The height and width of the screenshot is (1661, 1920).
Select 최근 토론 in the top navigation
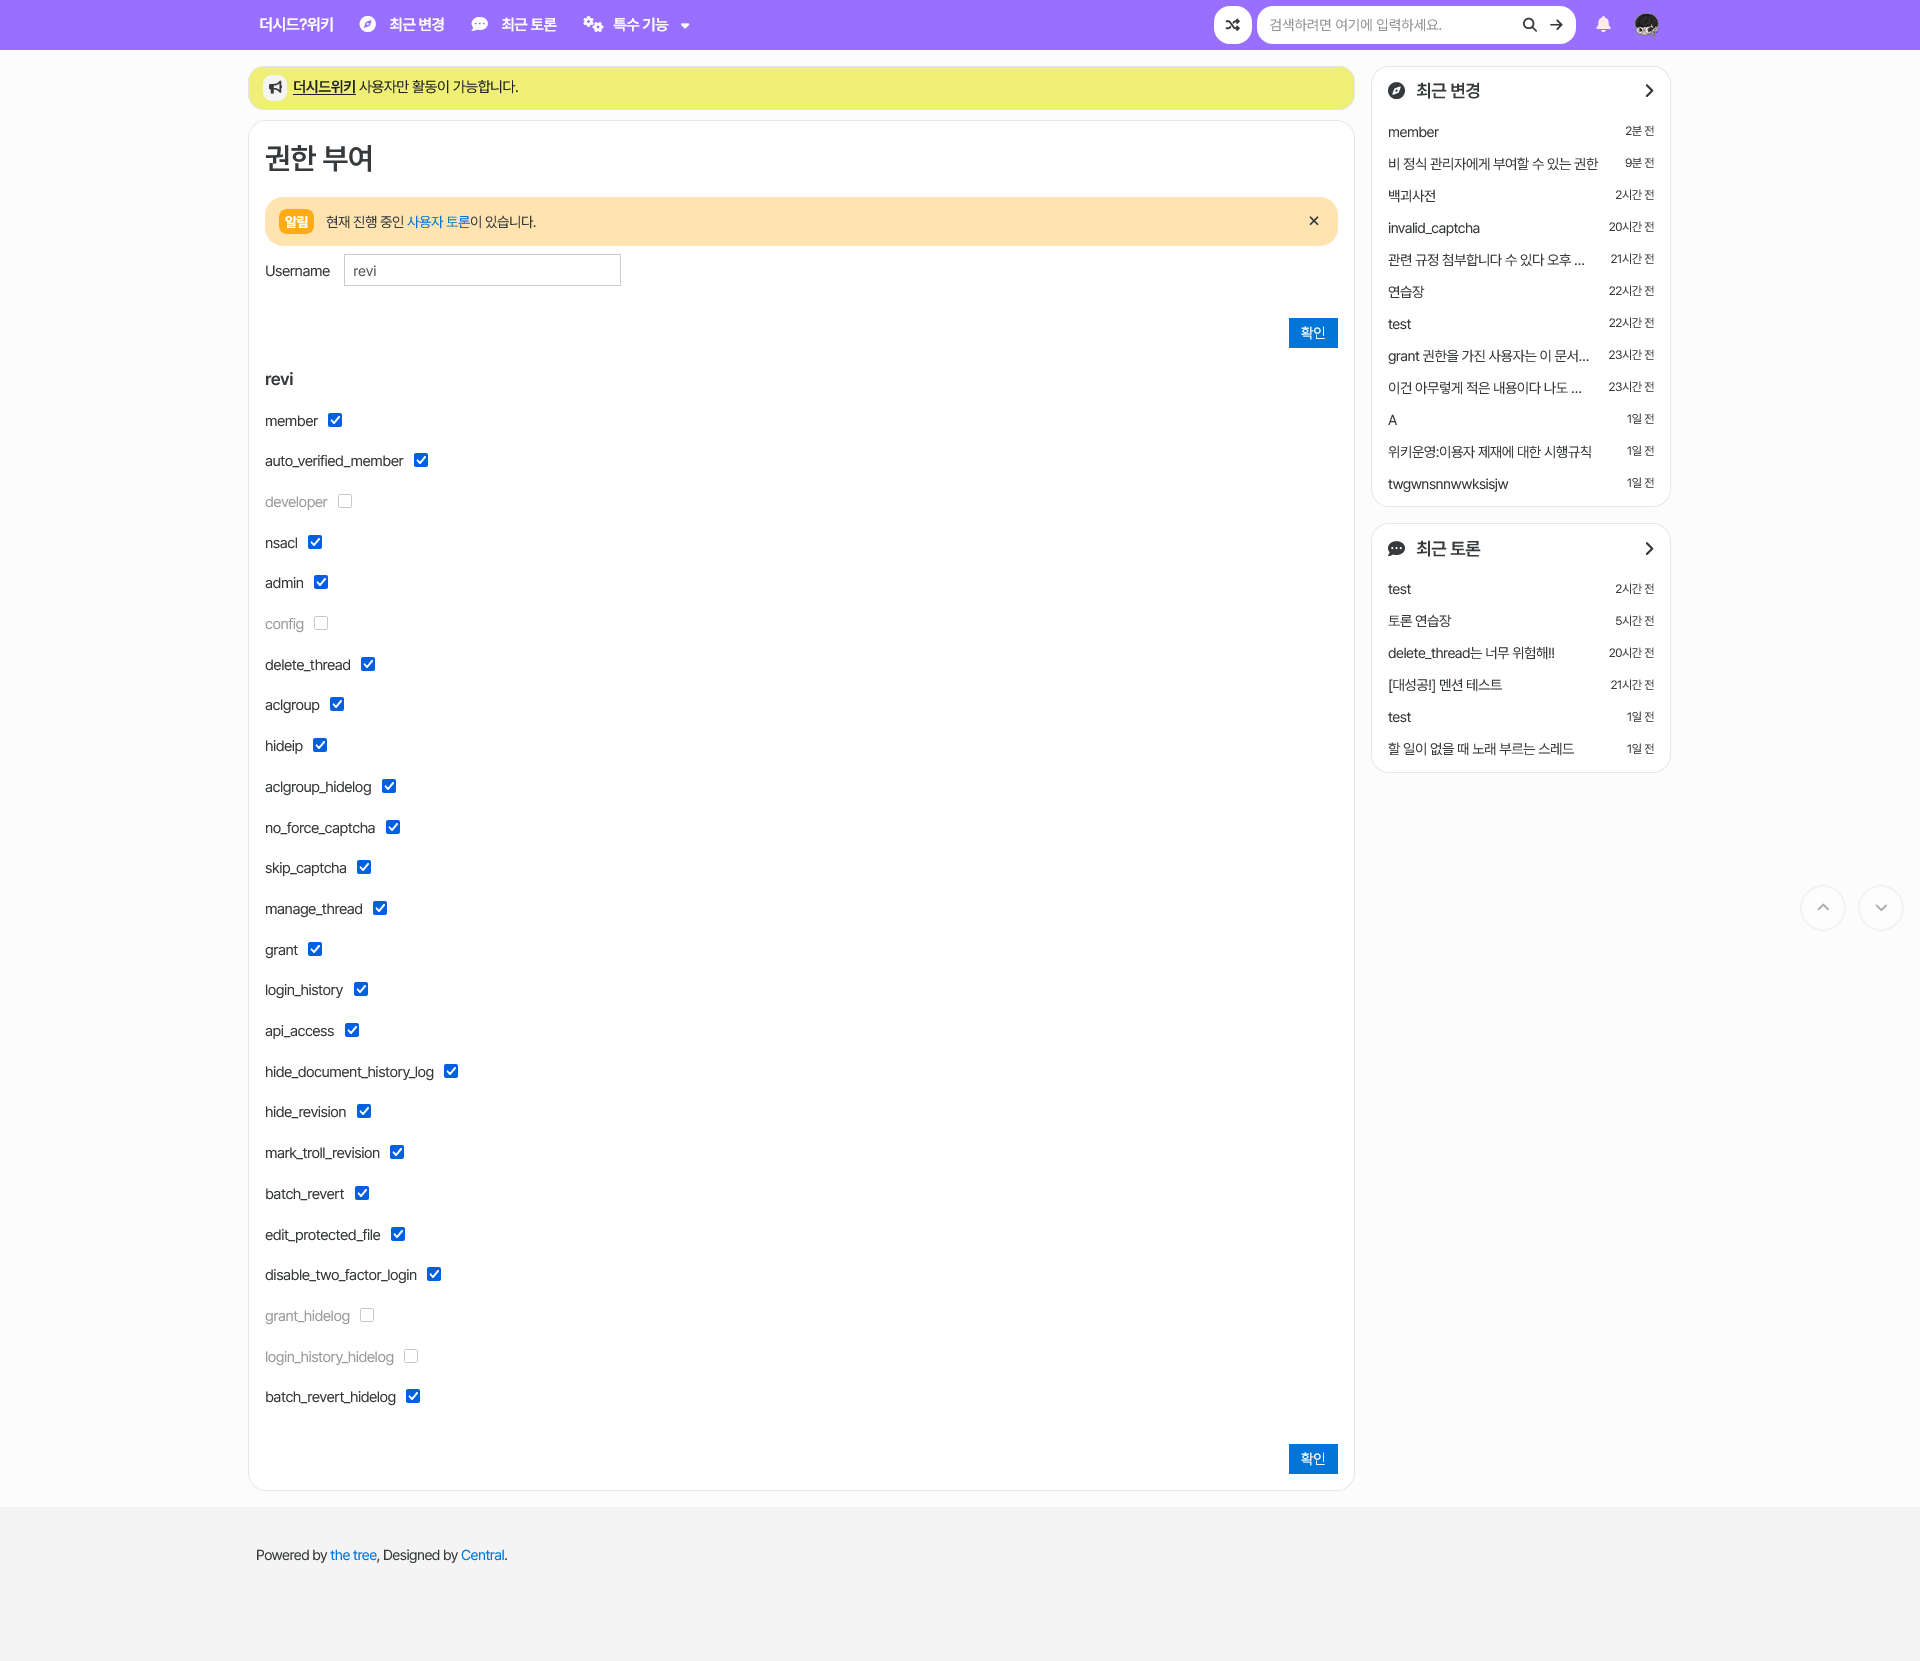pyautogui.click(x=529, y=24)
